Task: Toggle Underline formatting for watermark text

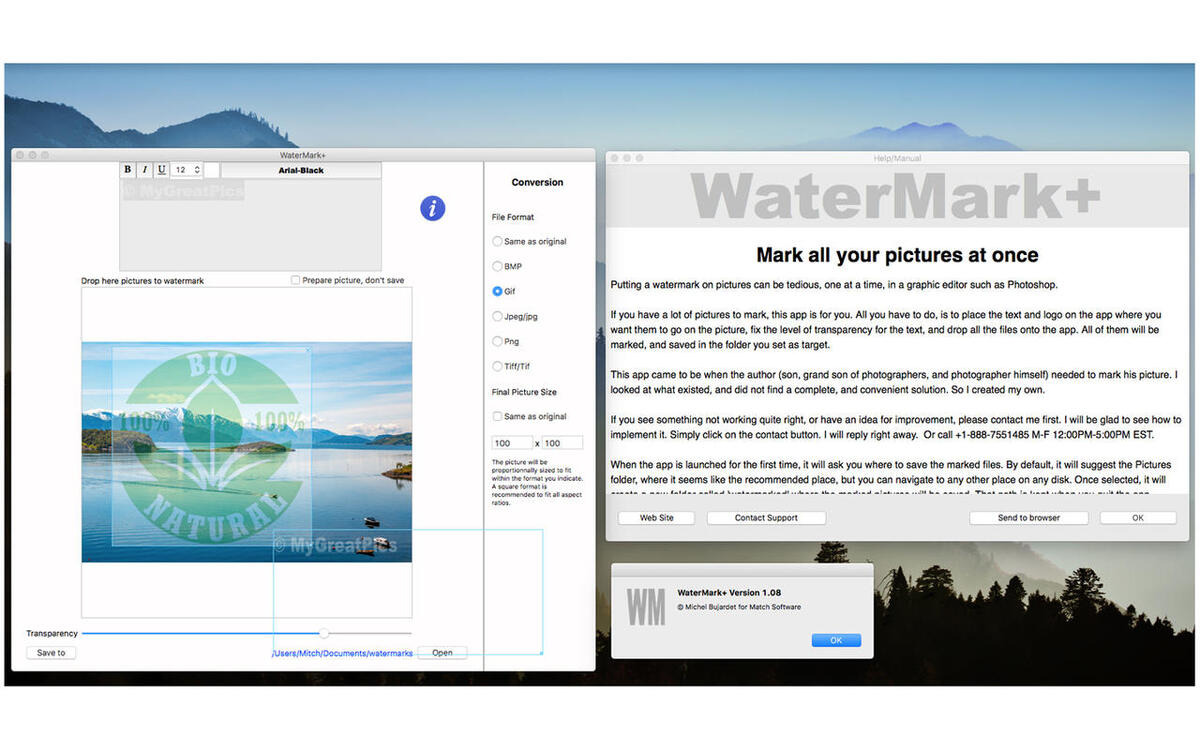Action: click(161, 170)
